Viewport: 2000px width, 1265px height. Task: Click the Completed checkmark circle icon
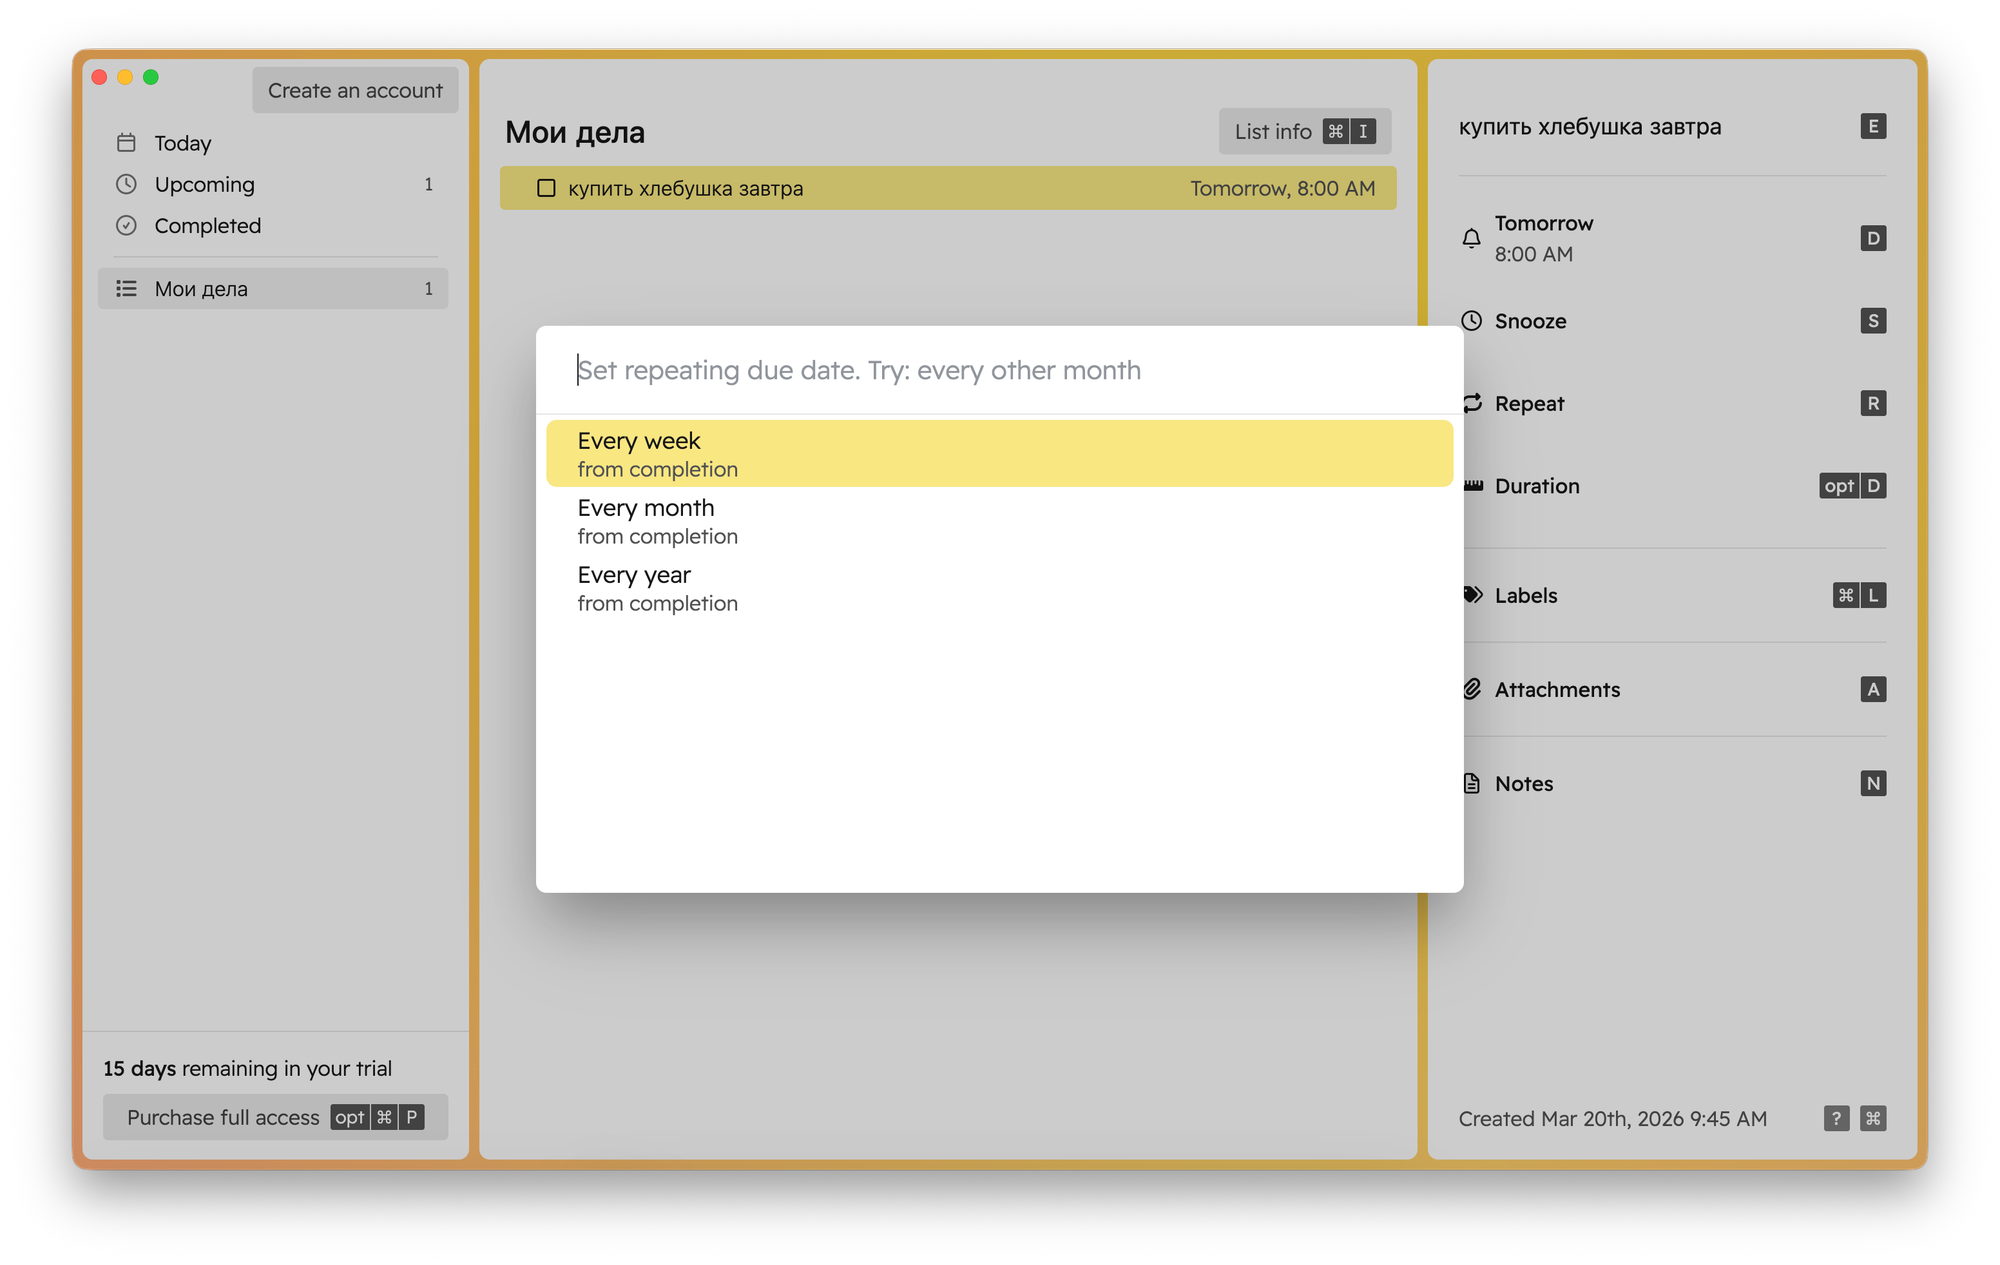[x=126, y=226]
